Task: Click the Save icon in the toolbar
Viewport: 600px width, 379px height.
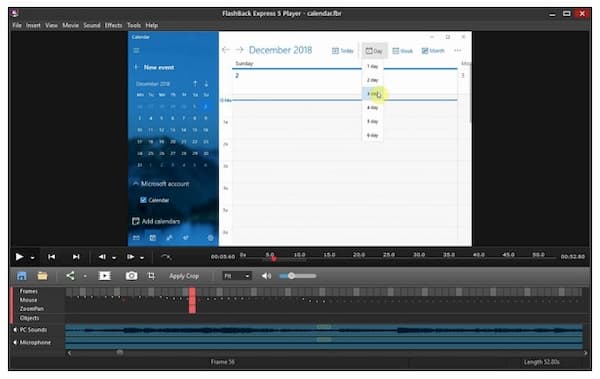Action: tap(22, 276)
